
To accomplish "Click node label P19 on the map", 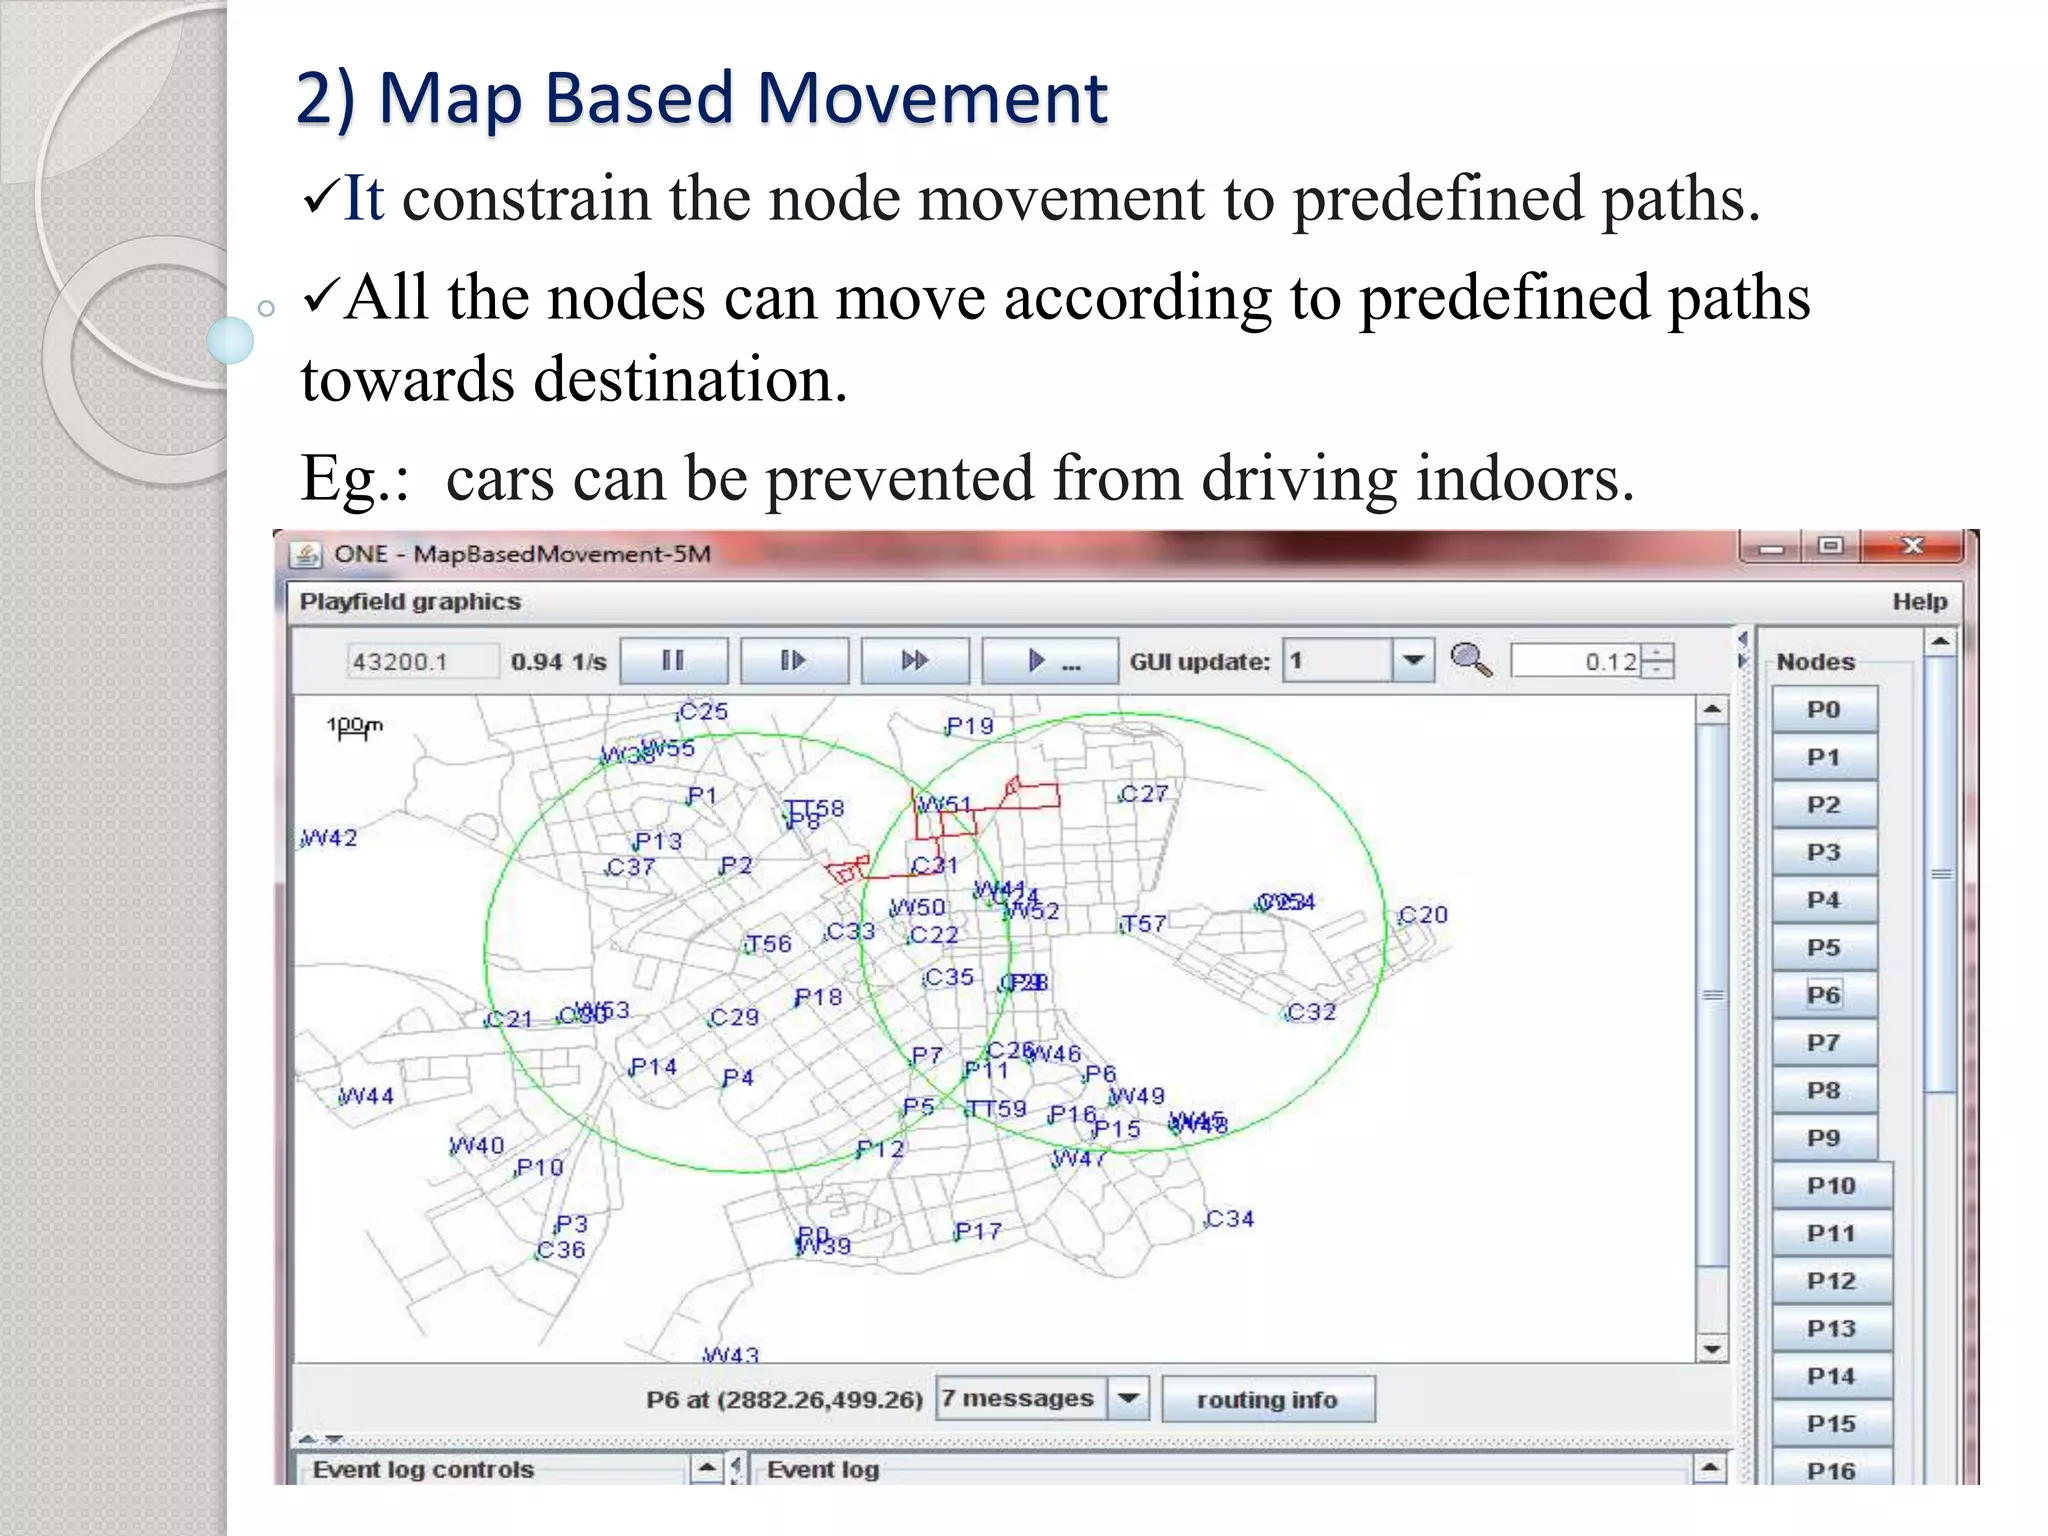I will click(x=970, y=725).
